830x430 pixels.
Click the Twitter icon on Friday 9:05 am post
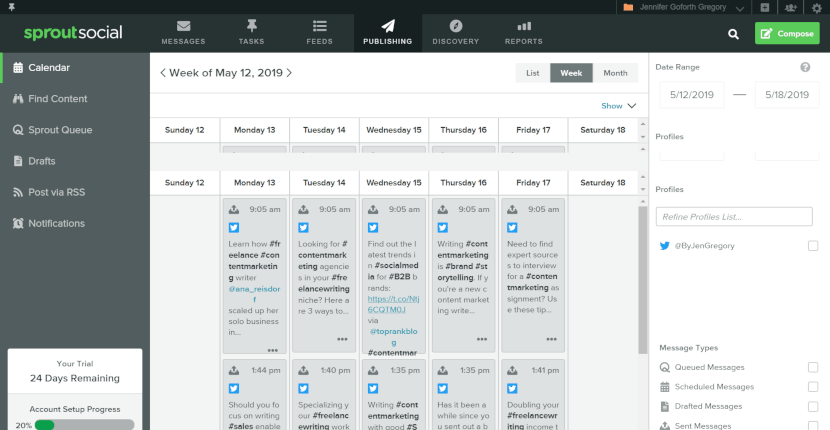(x=512, y=228)
